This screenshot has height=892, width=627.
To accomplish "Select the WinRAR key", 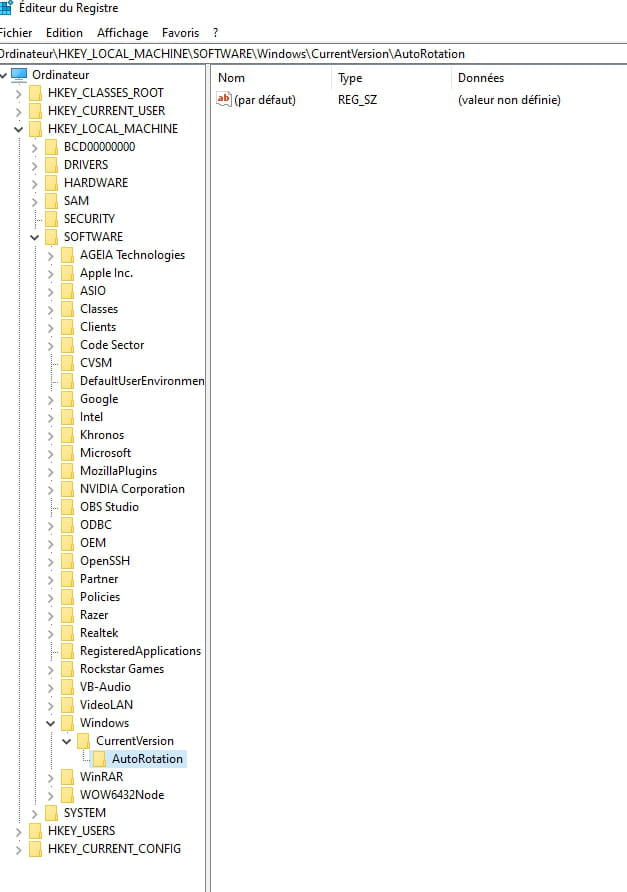I will point(101,777).
